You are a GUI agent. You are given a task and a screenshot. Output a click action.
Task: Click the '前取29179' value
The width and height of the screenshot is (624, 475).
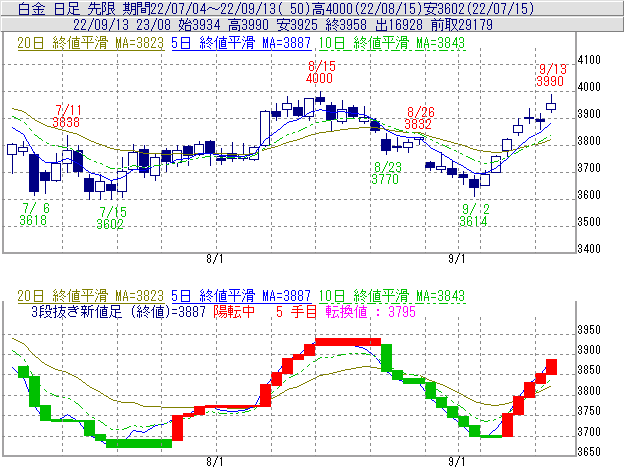462,25
